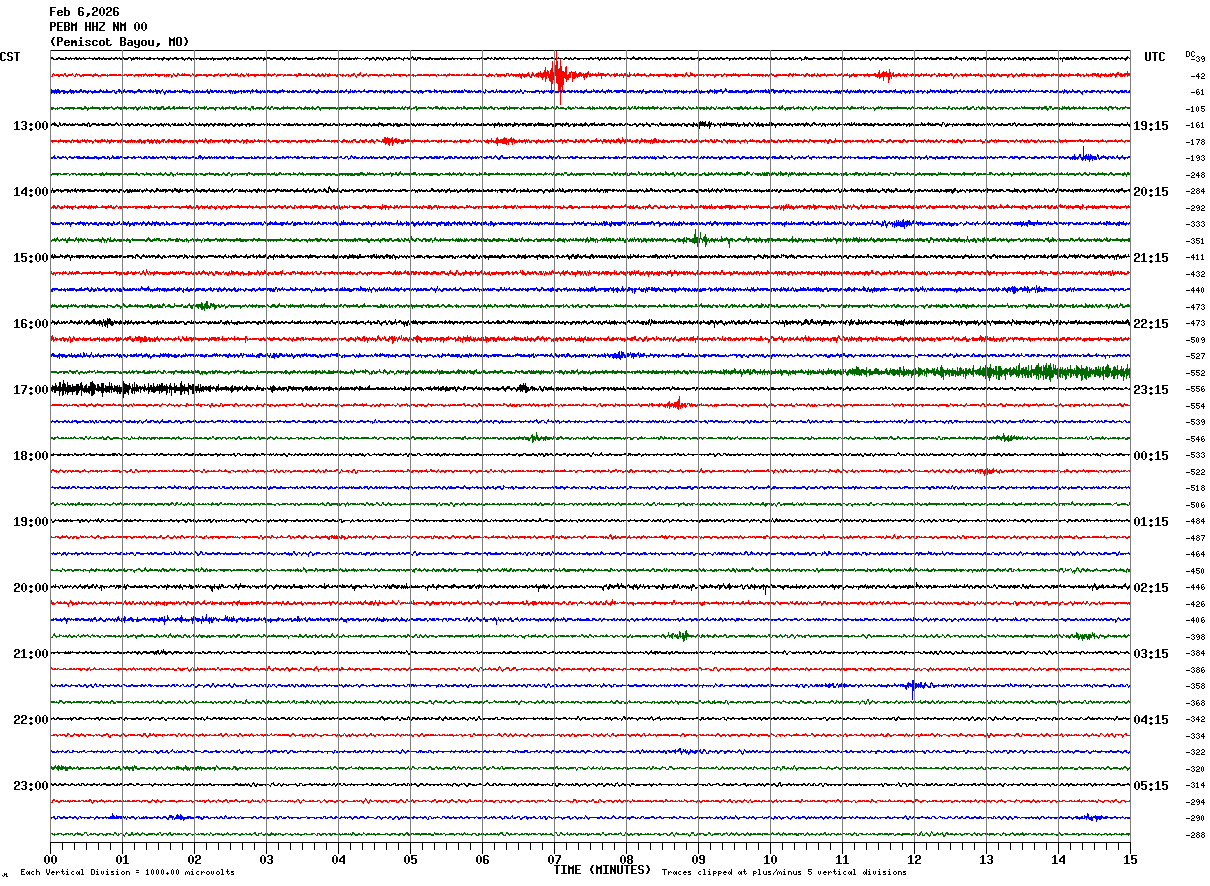Click the traces clipped footnote text
The width and height of the screenshot is (1210, 886).
(784, 873)
